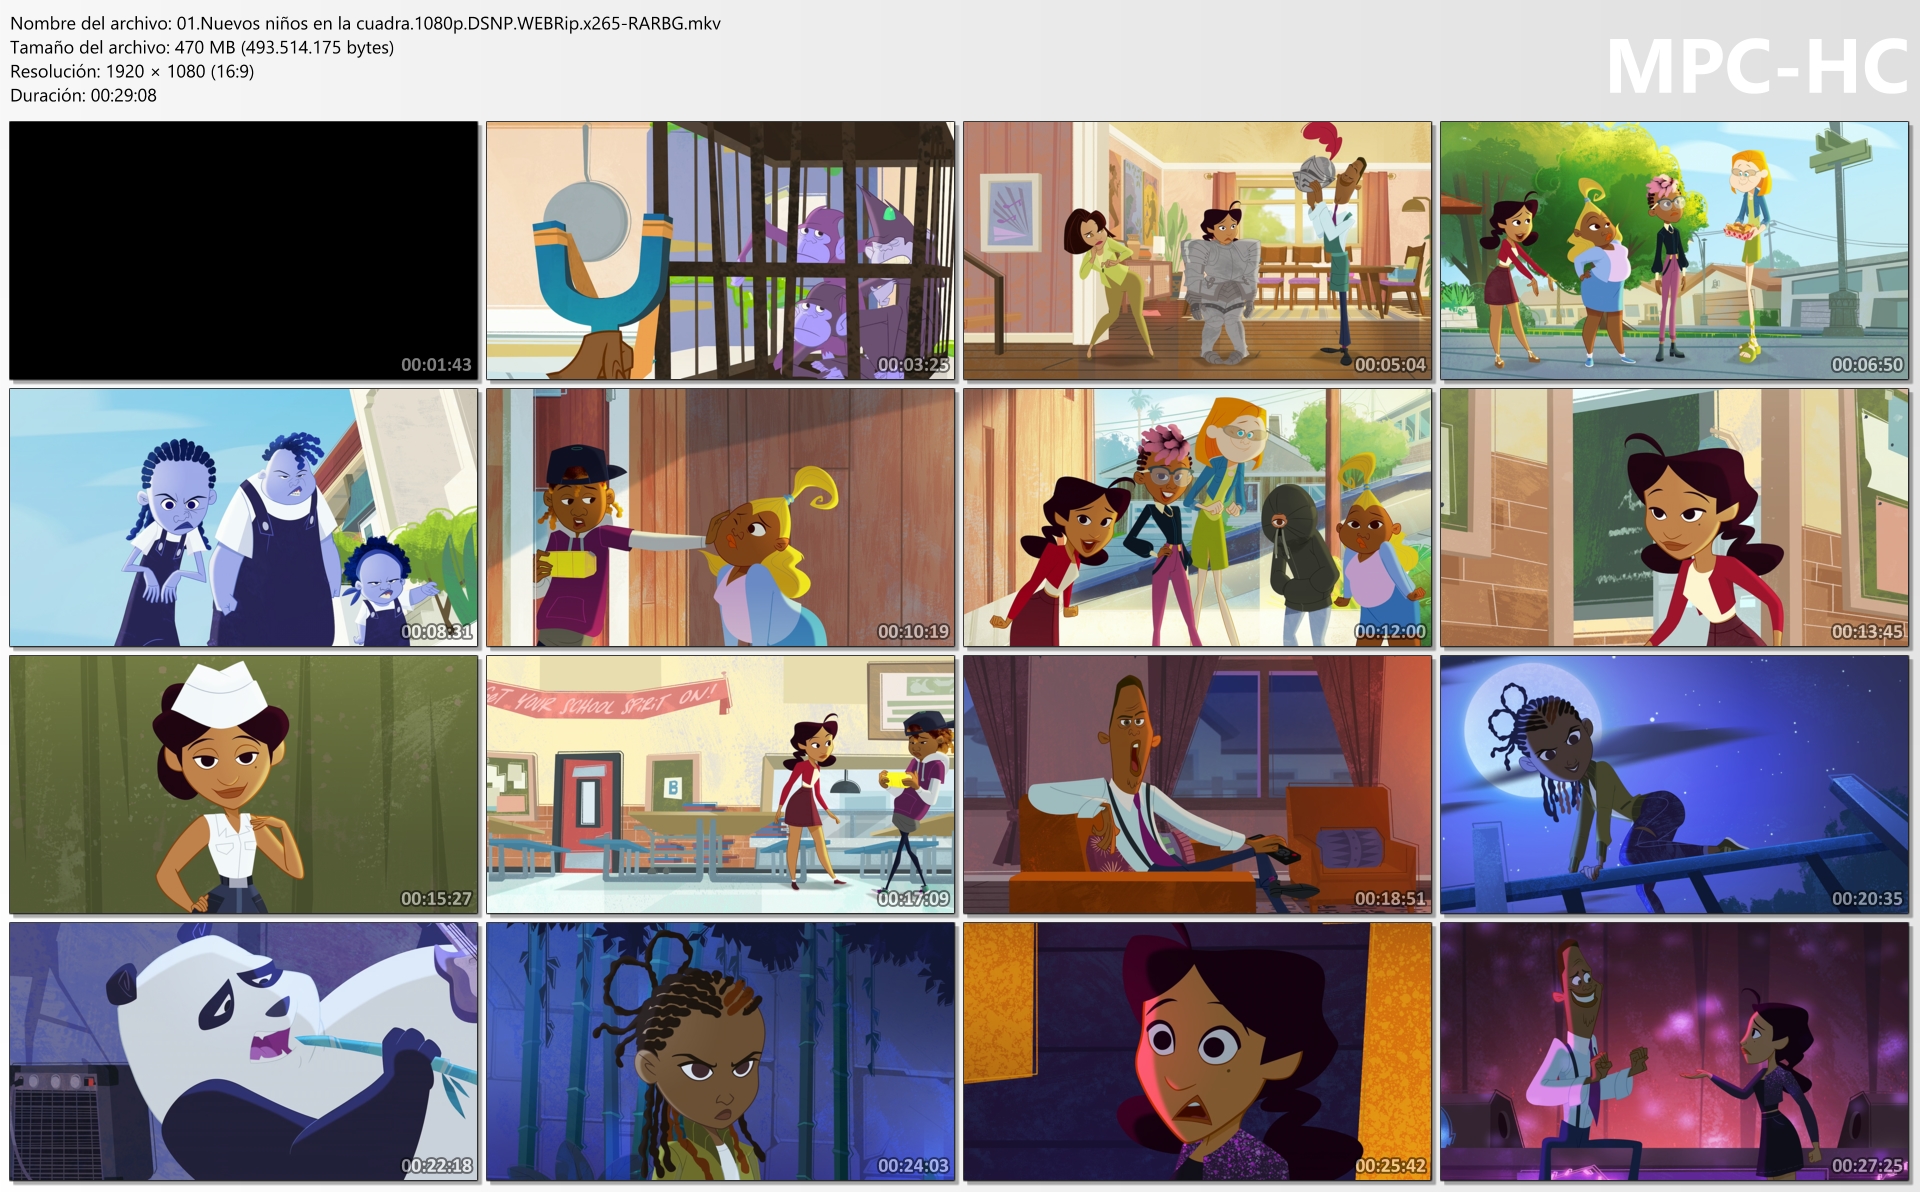
Task: Select the chalkboard classroom thumbnail at 00:13:45
Action: click(1674, 518)
